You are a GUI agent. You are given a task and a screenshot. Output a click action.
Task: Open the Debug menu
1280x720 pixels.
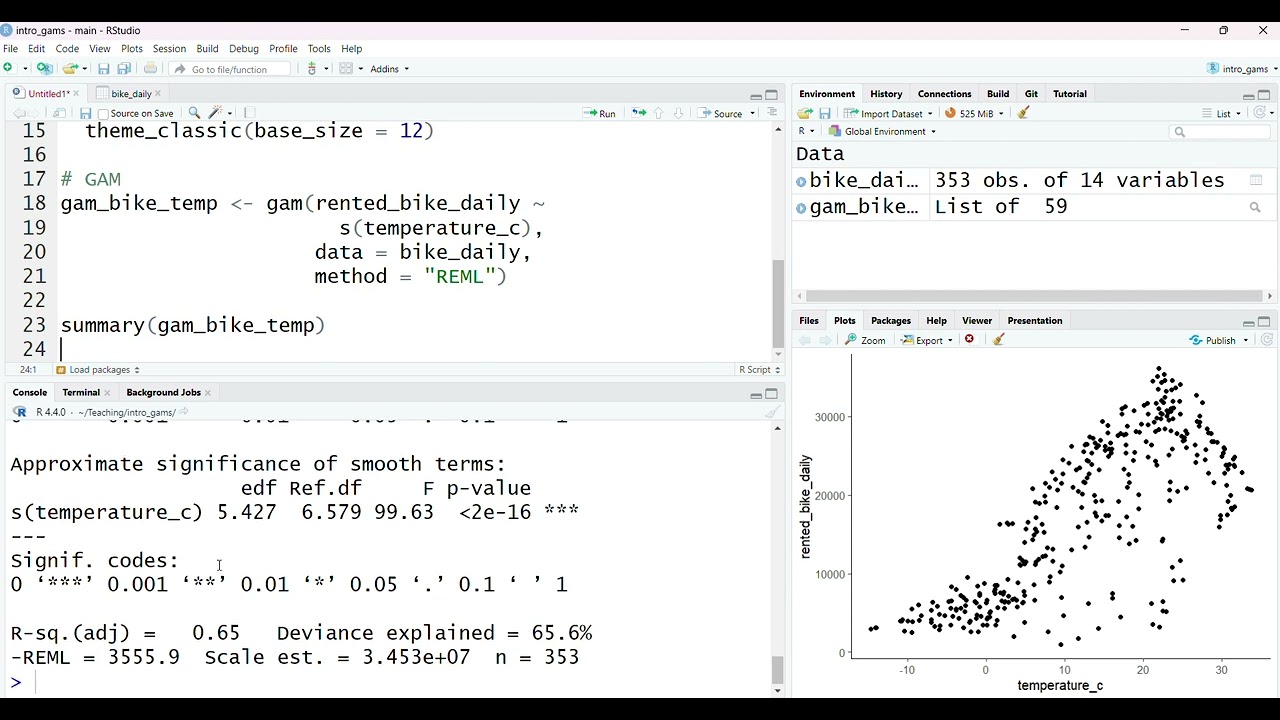coord(243,48)
